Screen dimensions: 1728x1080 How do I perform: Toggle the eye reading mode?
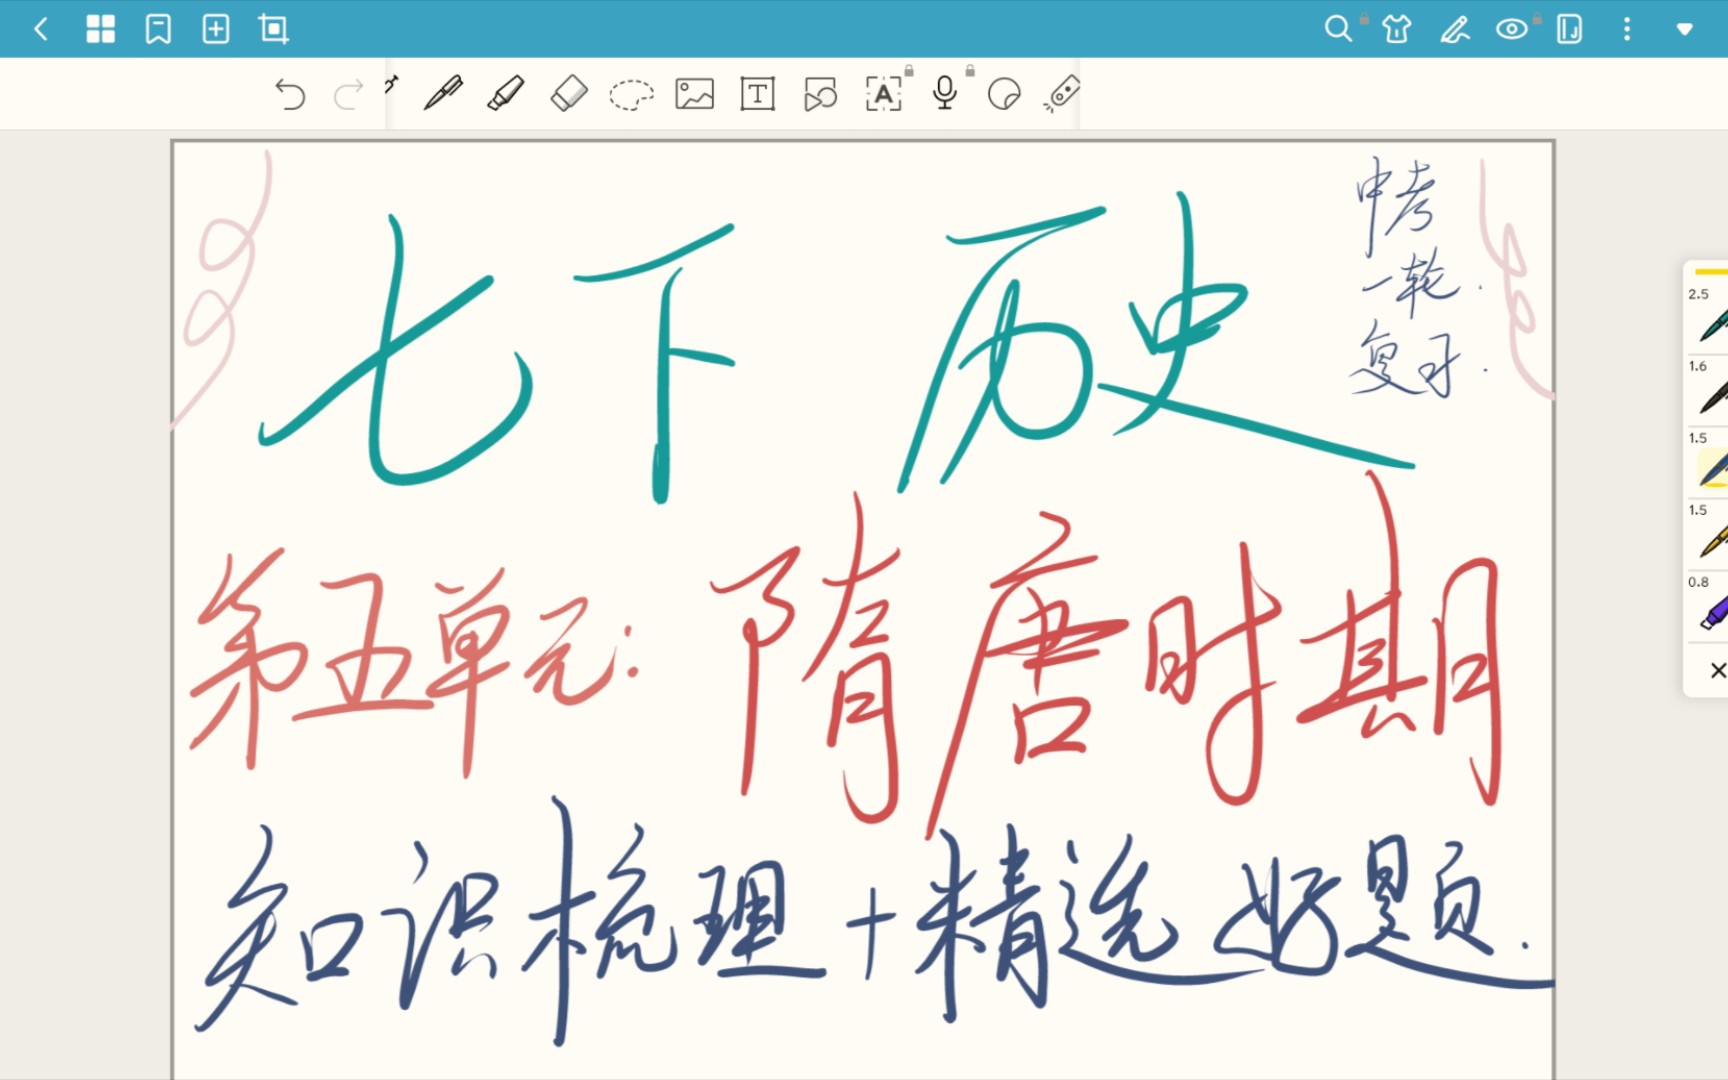click(1512, 29)
